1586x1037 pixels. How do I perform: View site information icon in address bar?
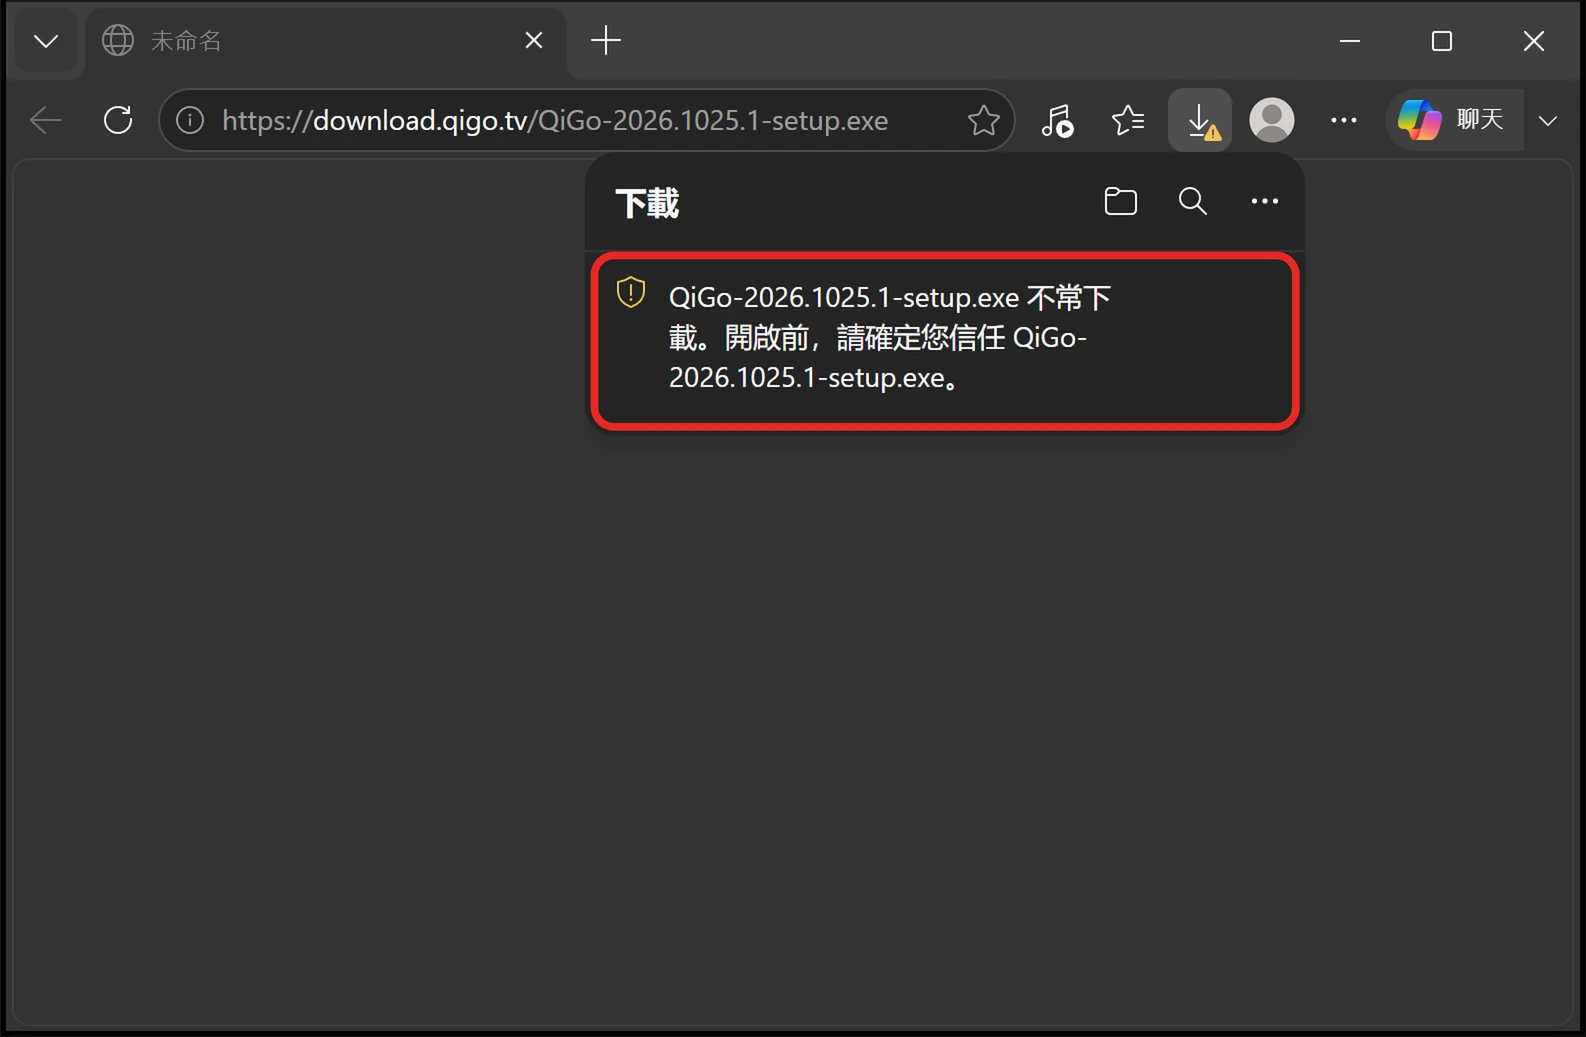click(190, 120)
